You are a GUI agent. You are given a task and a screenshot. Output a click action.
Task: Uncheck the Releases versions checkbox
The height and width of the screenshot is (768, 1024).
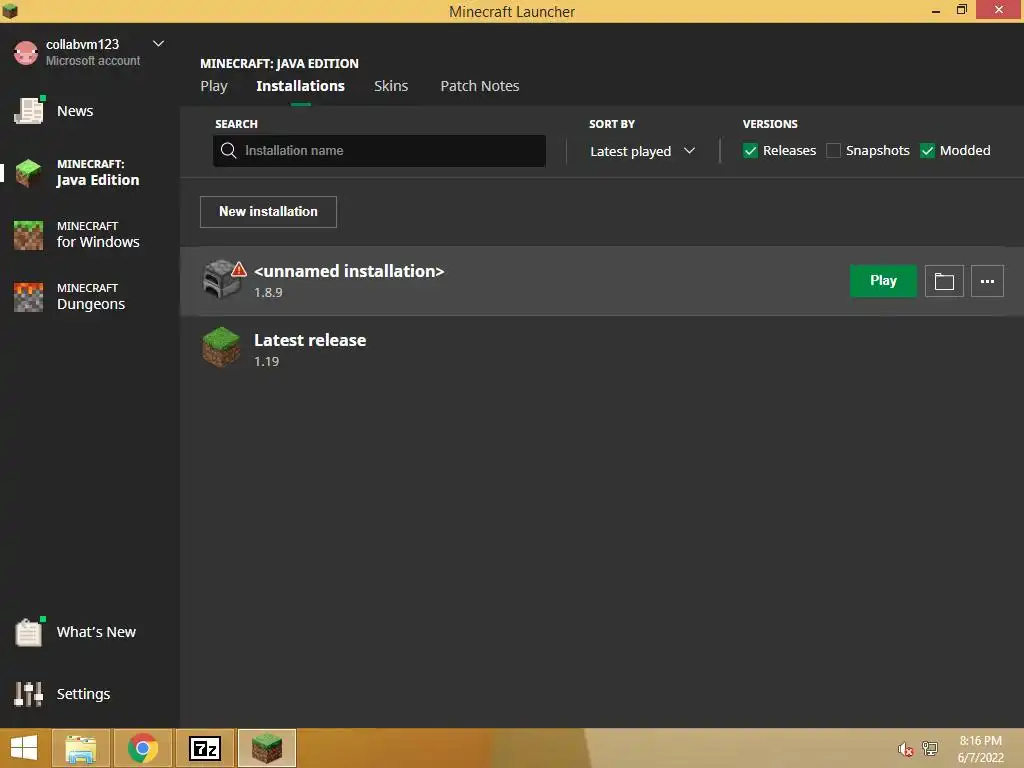[x=750, y=151]
